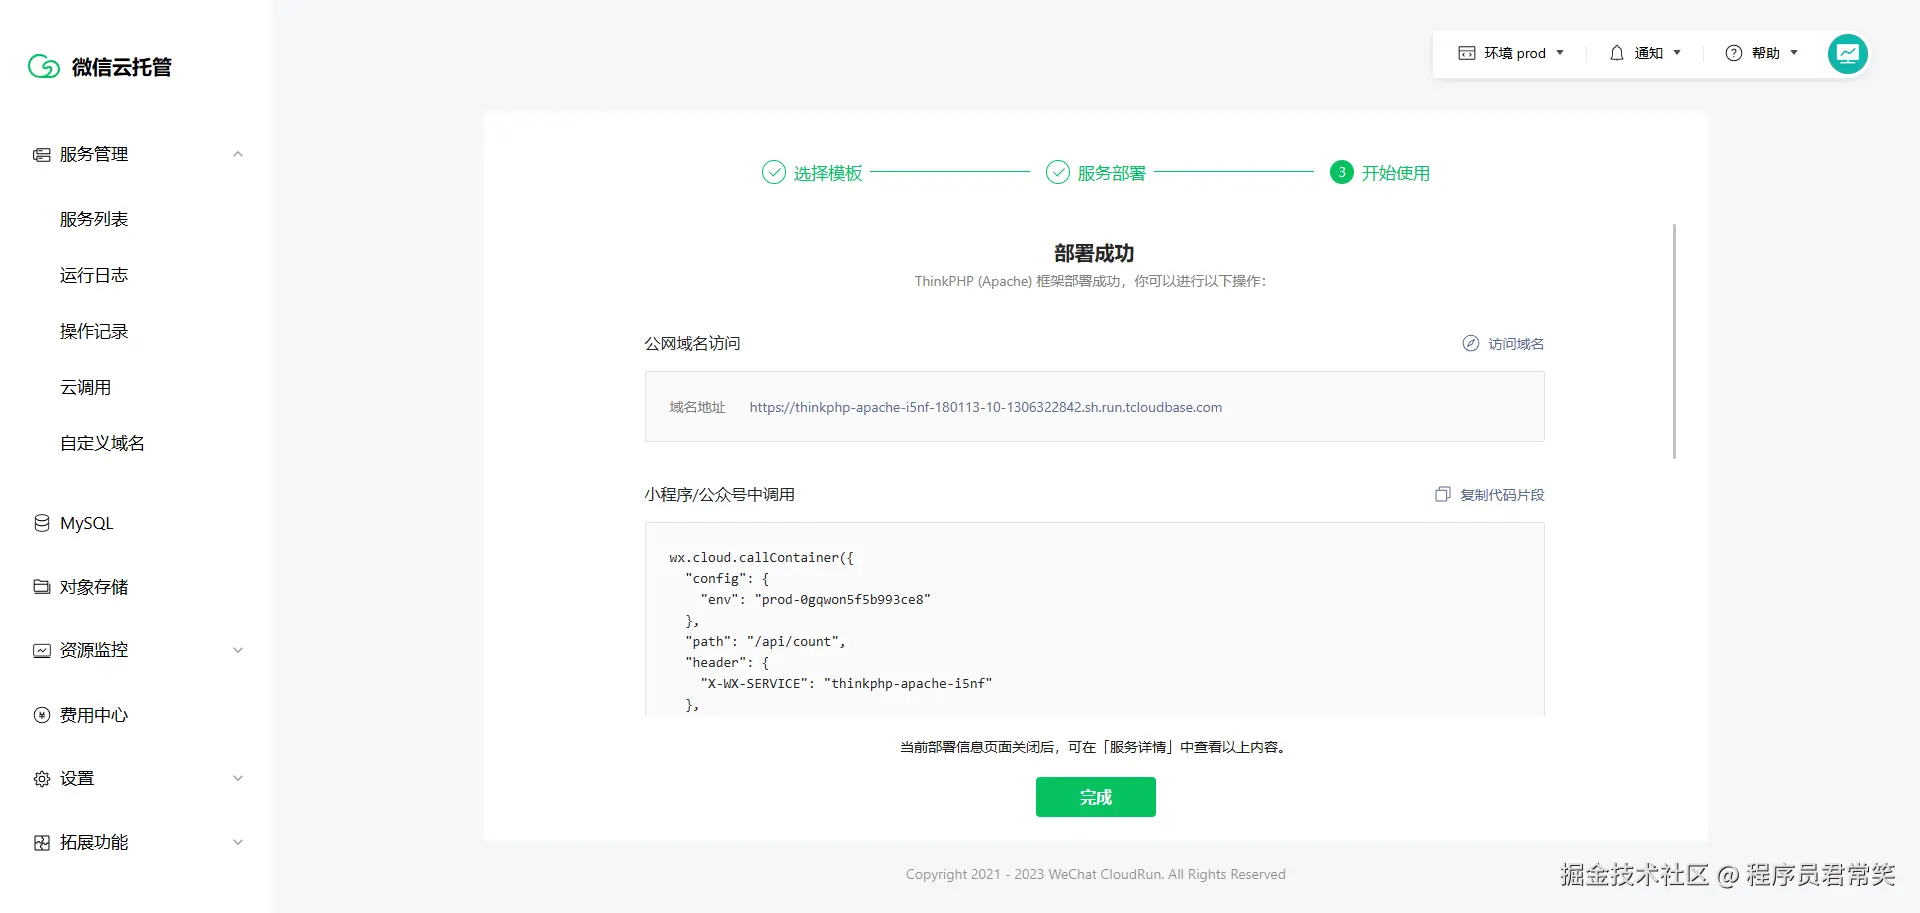Open 自定义域名 in the sidebar

(x=102, y=443)
